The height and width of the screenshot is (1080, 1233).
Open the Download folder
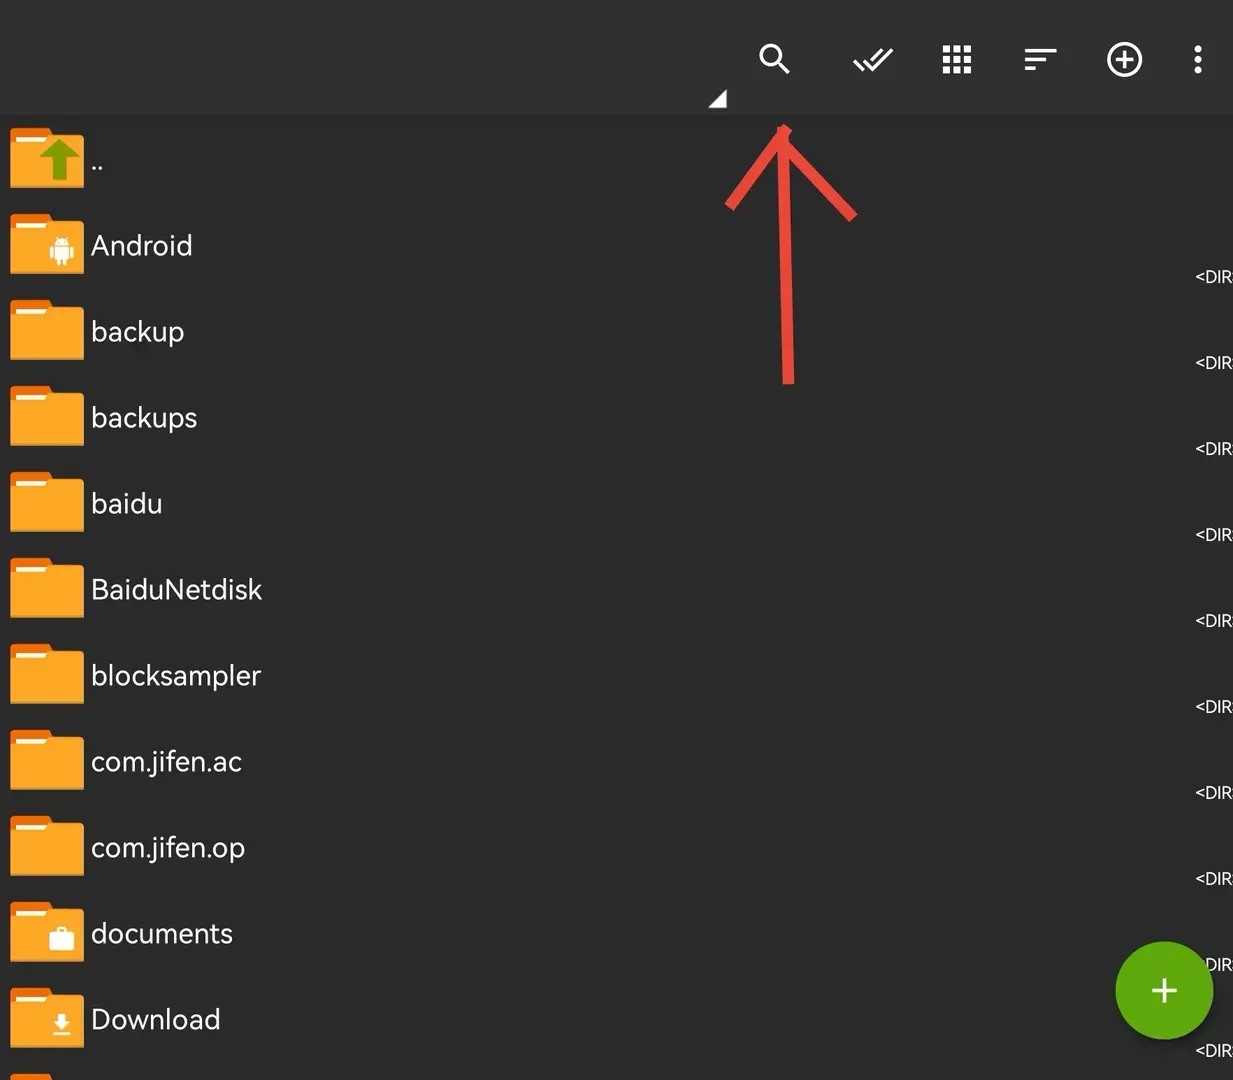click(616, 1019)
